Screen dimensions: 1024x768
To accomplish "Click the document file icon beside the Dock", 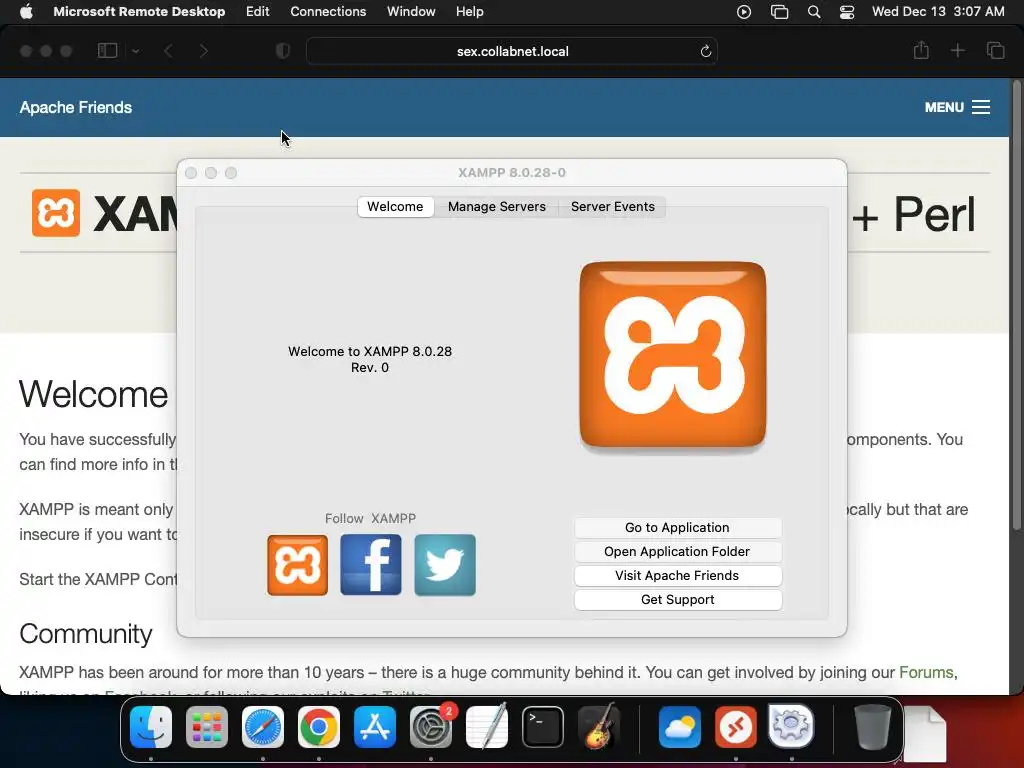I will (925, 733).
